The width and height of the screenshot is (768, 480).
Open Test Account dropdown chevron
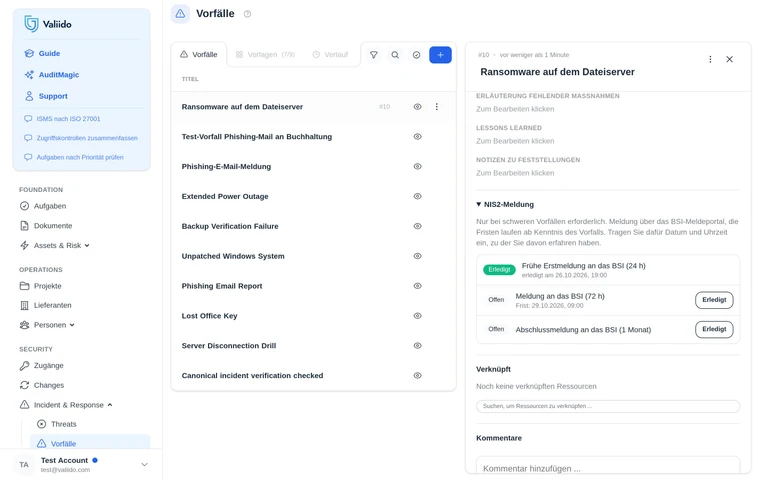tap(144, 464)
